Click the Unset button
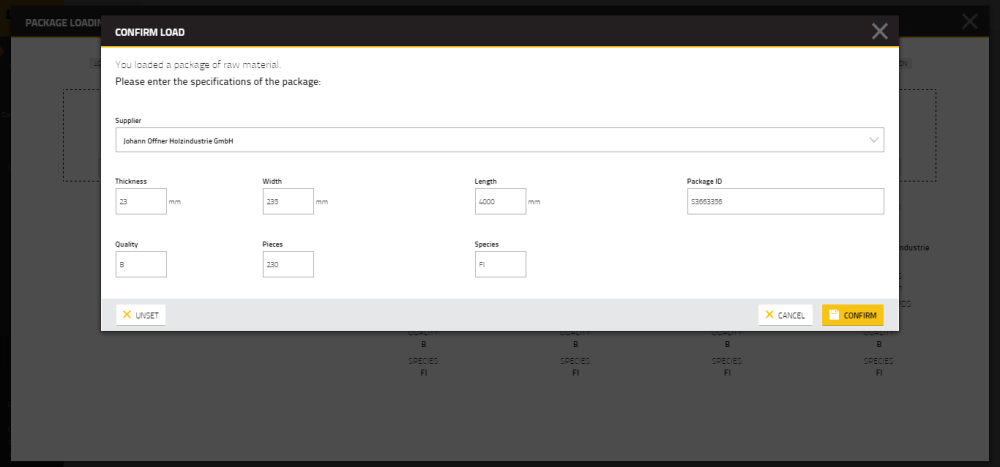The image size is (1000, 467). click(141, 315)
